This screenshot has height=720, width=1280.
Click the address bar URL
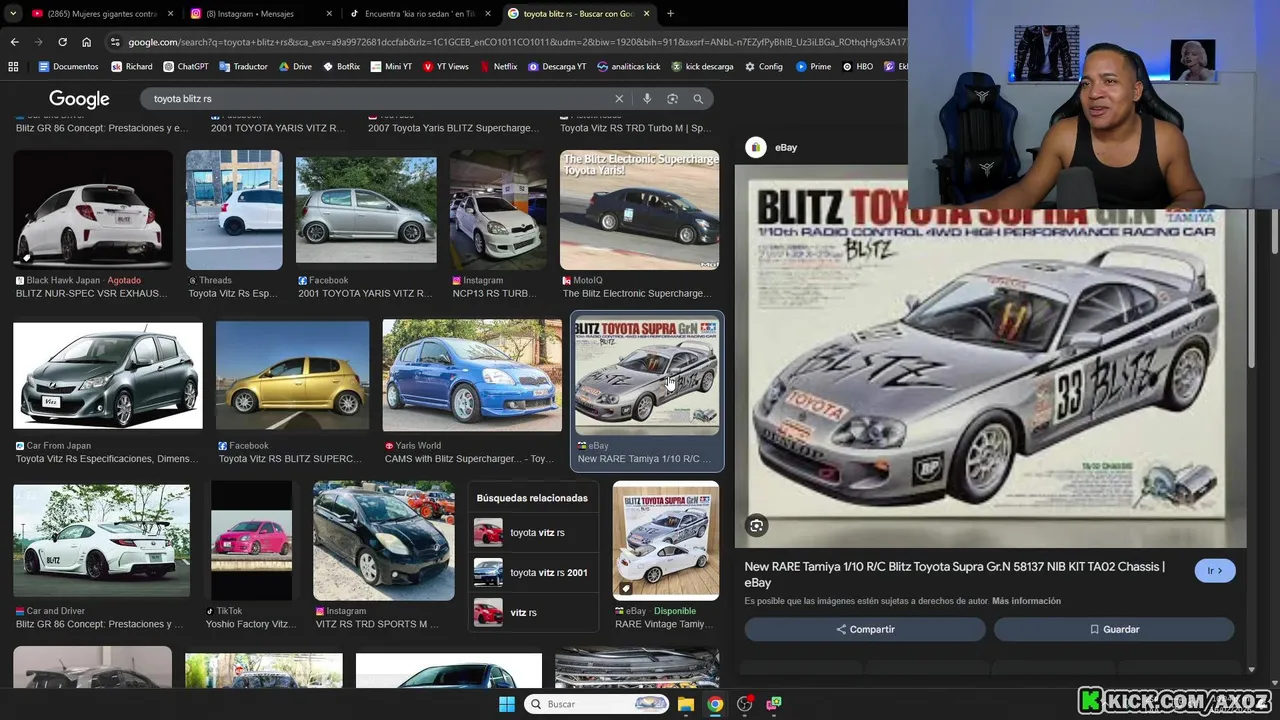[x=515, y=42]
